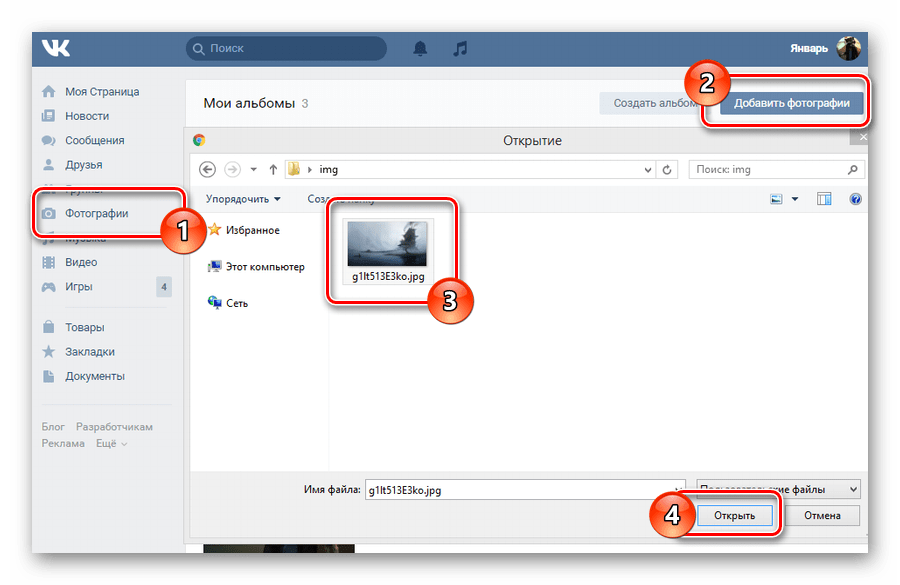Image resolution: width=900 pixels, height=585 pixels.
Task: Select Сеть in navigation pane
Action: pos(228,303)
